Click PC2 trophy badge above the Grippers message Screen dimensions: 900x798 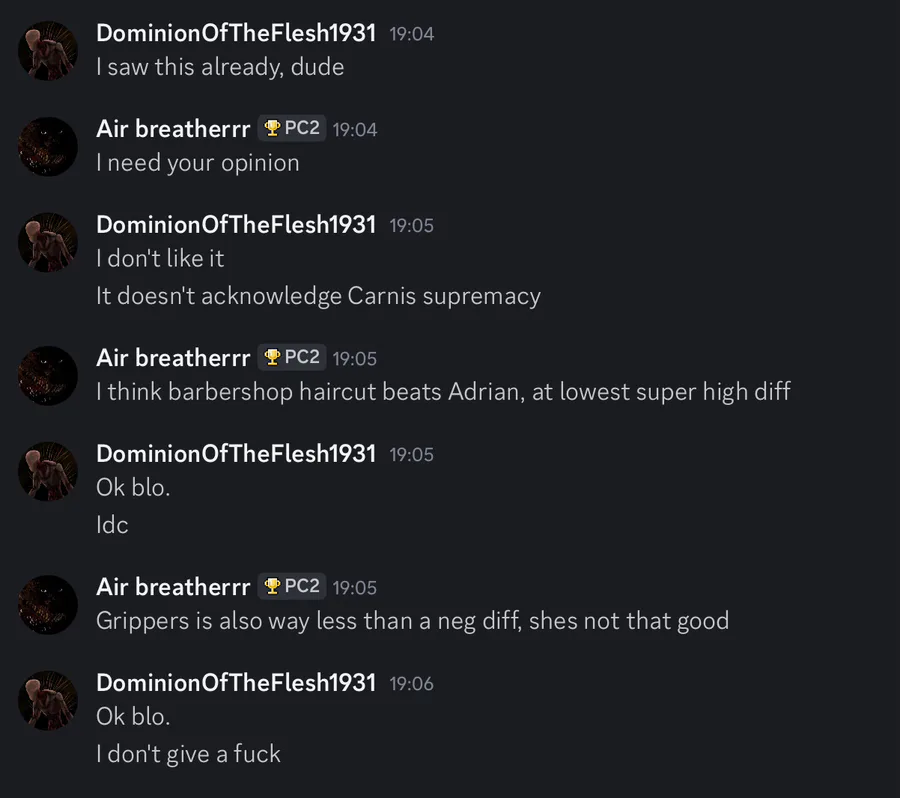291,586
